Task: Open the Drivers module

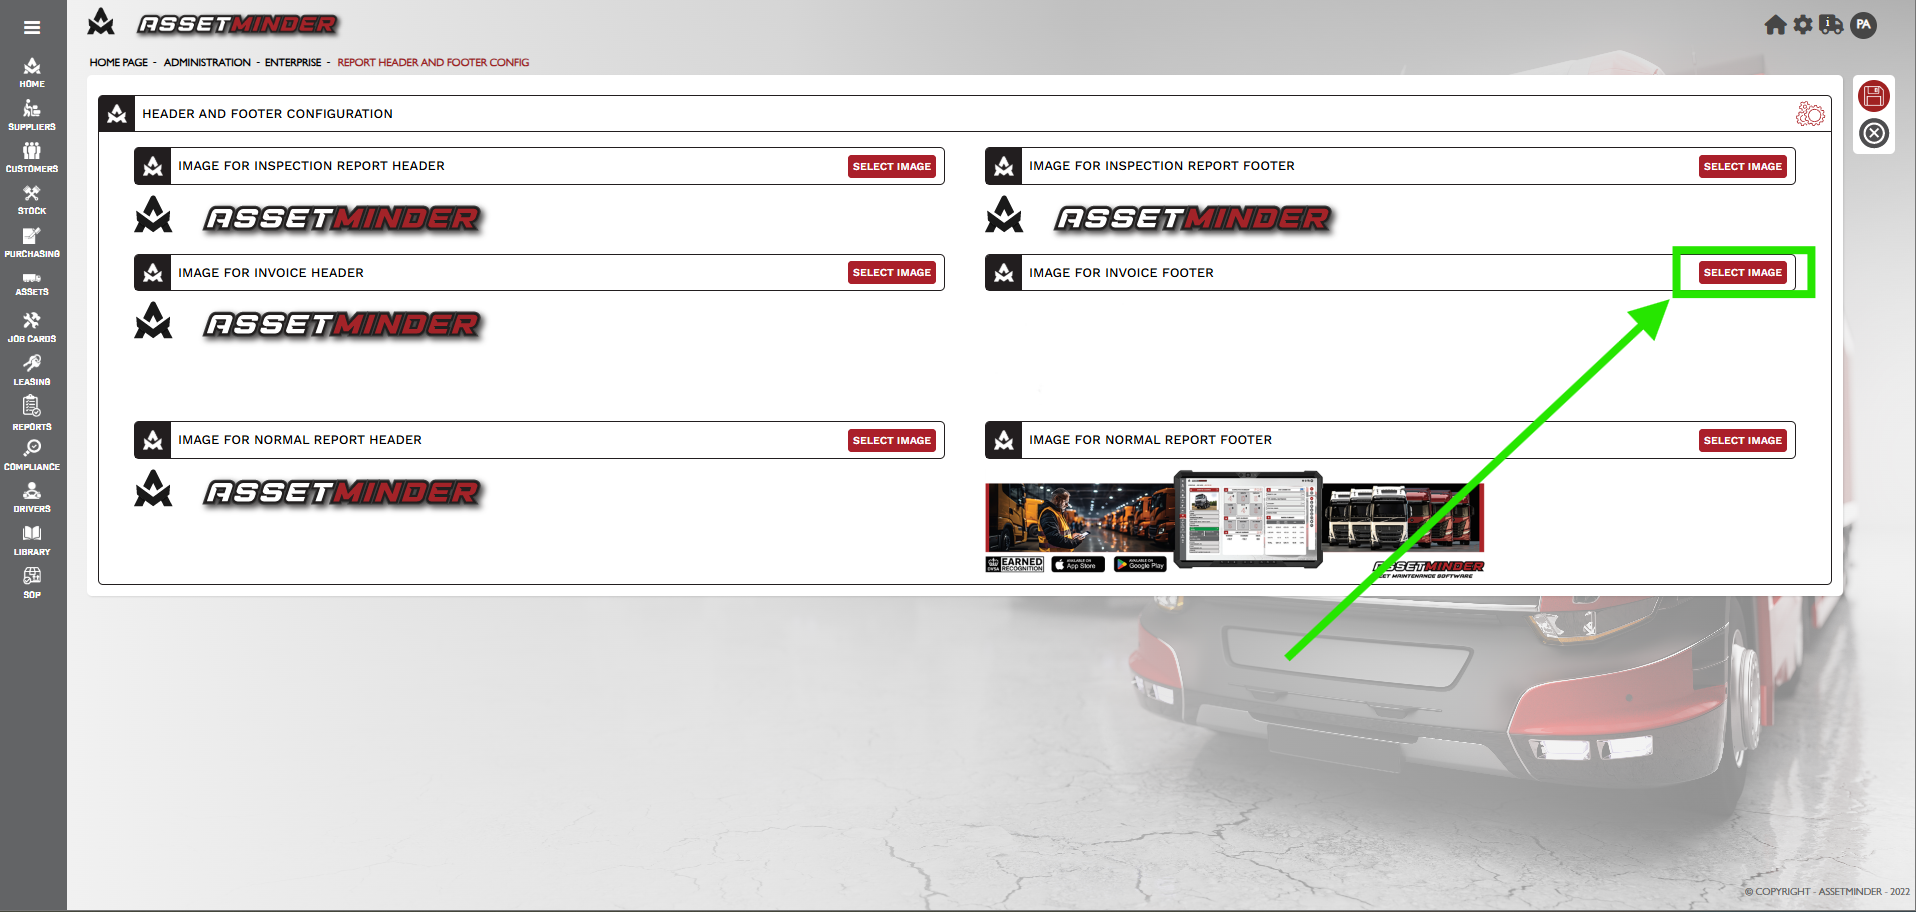Action: 32,497
